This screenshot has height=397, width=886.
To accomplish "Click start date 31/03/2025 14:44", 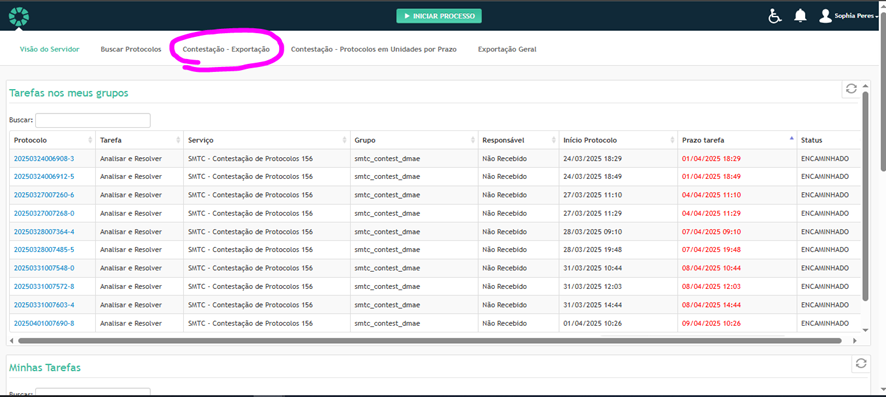I will pyautogui.click(x=593, y=305).
